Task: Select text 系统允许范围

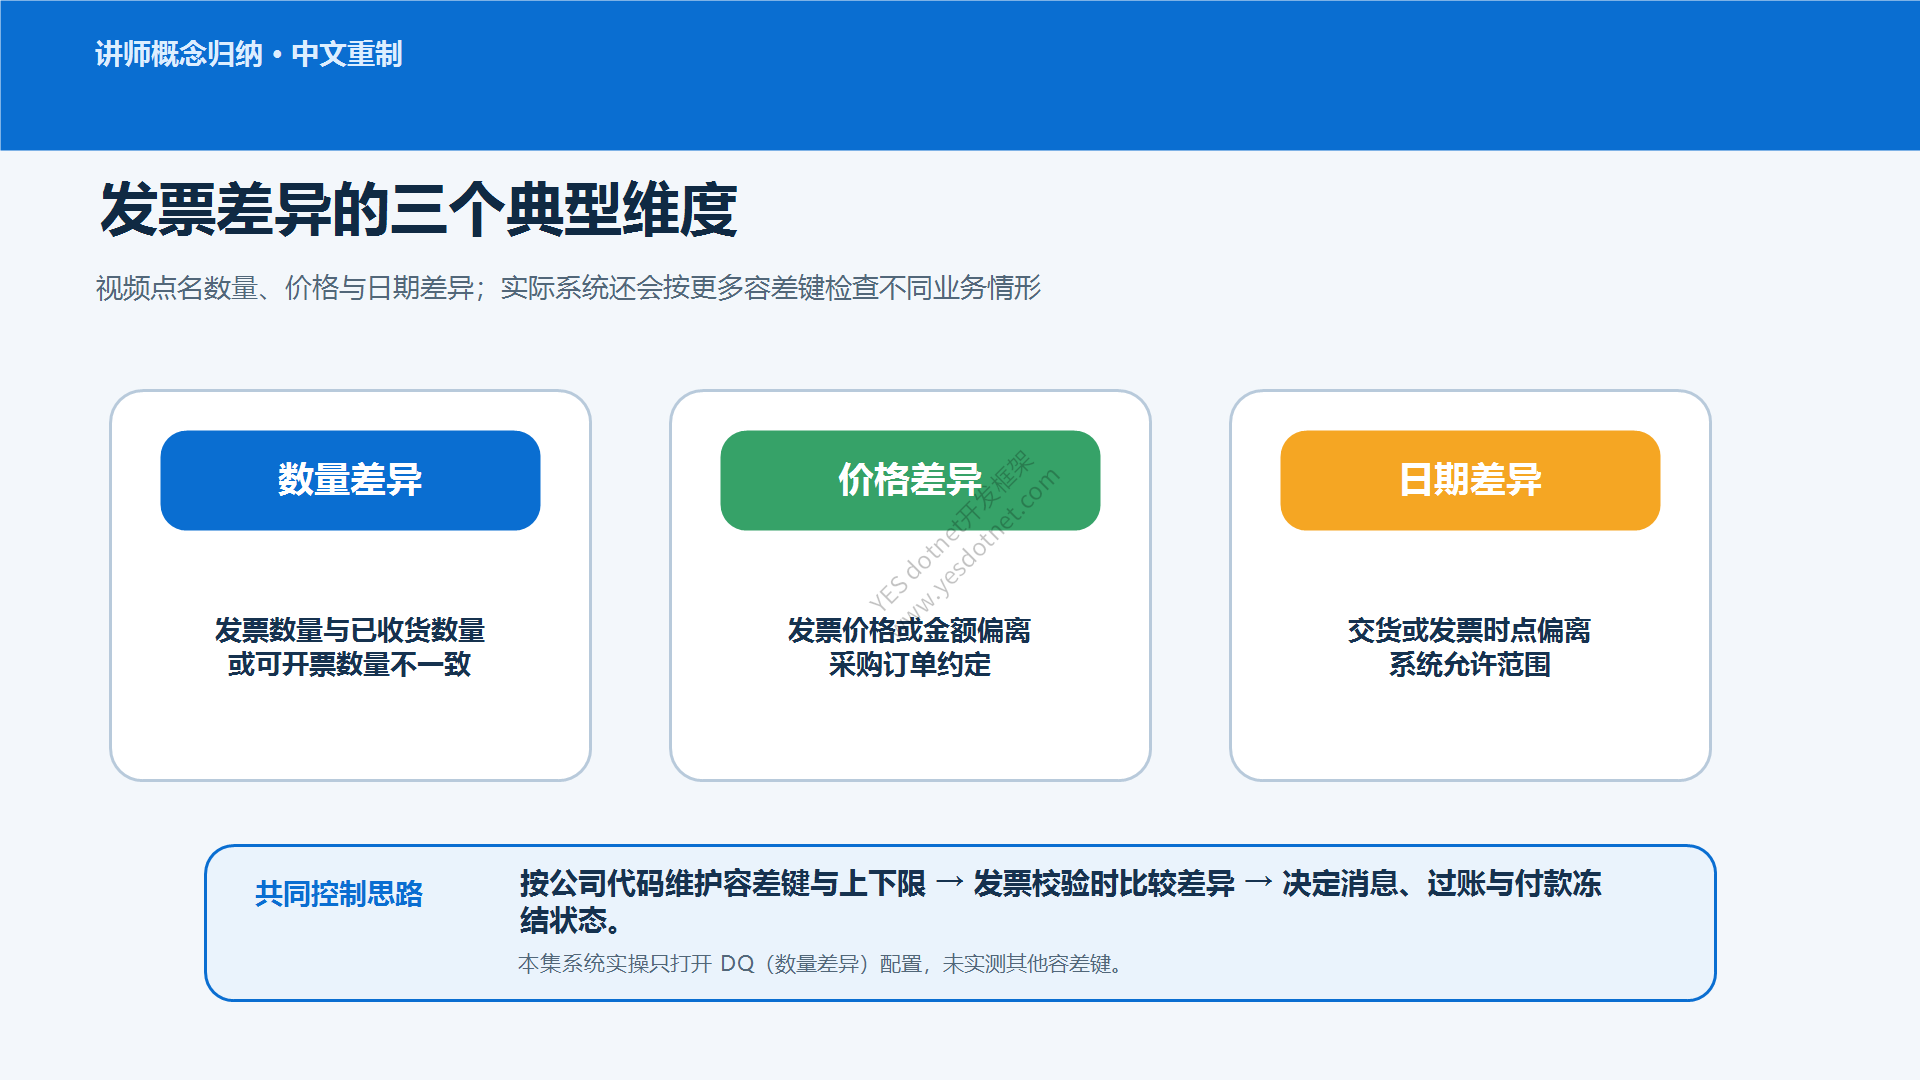Action: [1470, 664]
